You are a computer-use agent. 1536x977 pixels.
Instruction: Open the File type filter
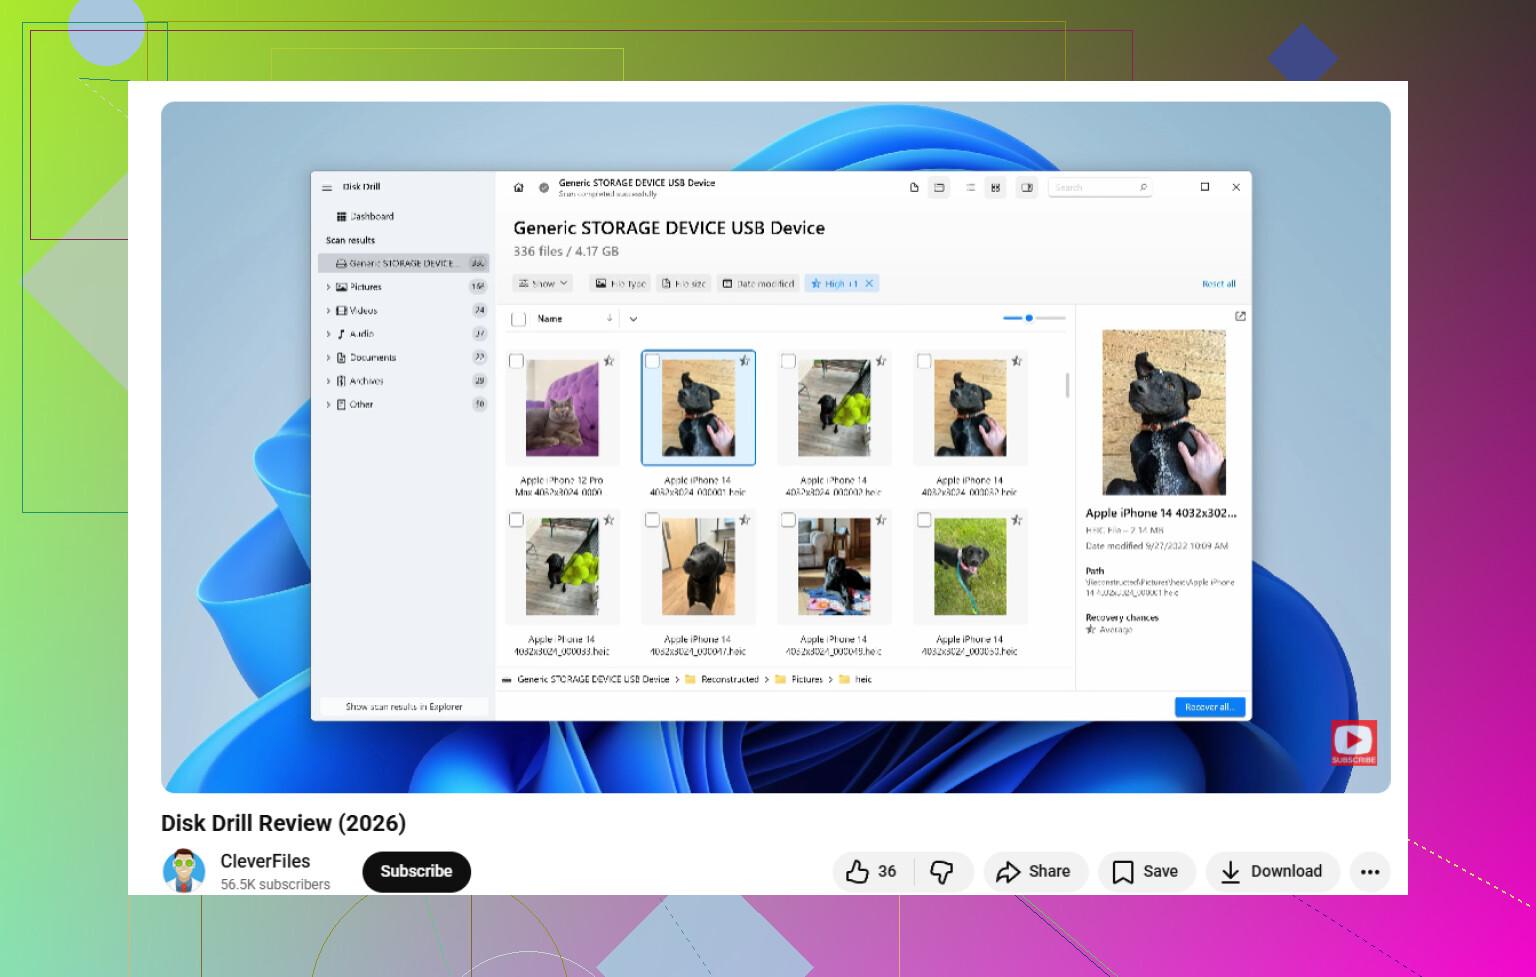[620, 284]
